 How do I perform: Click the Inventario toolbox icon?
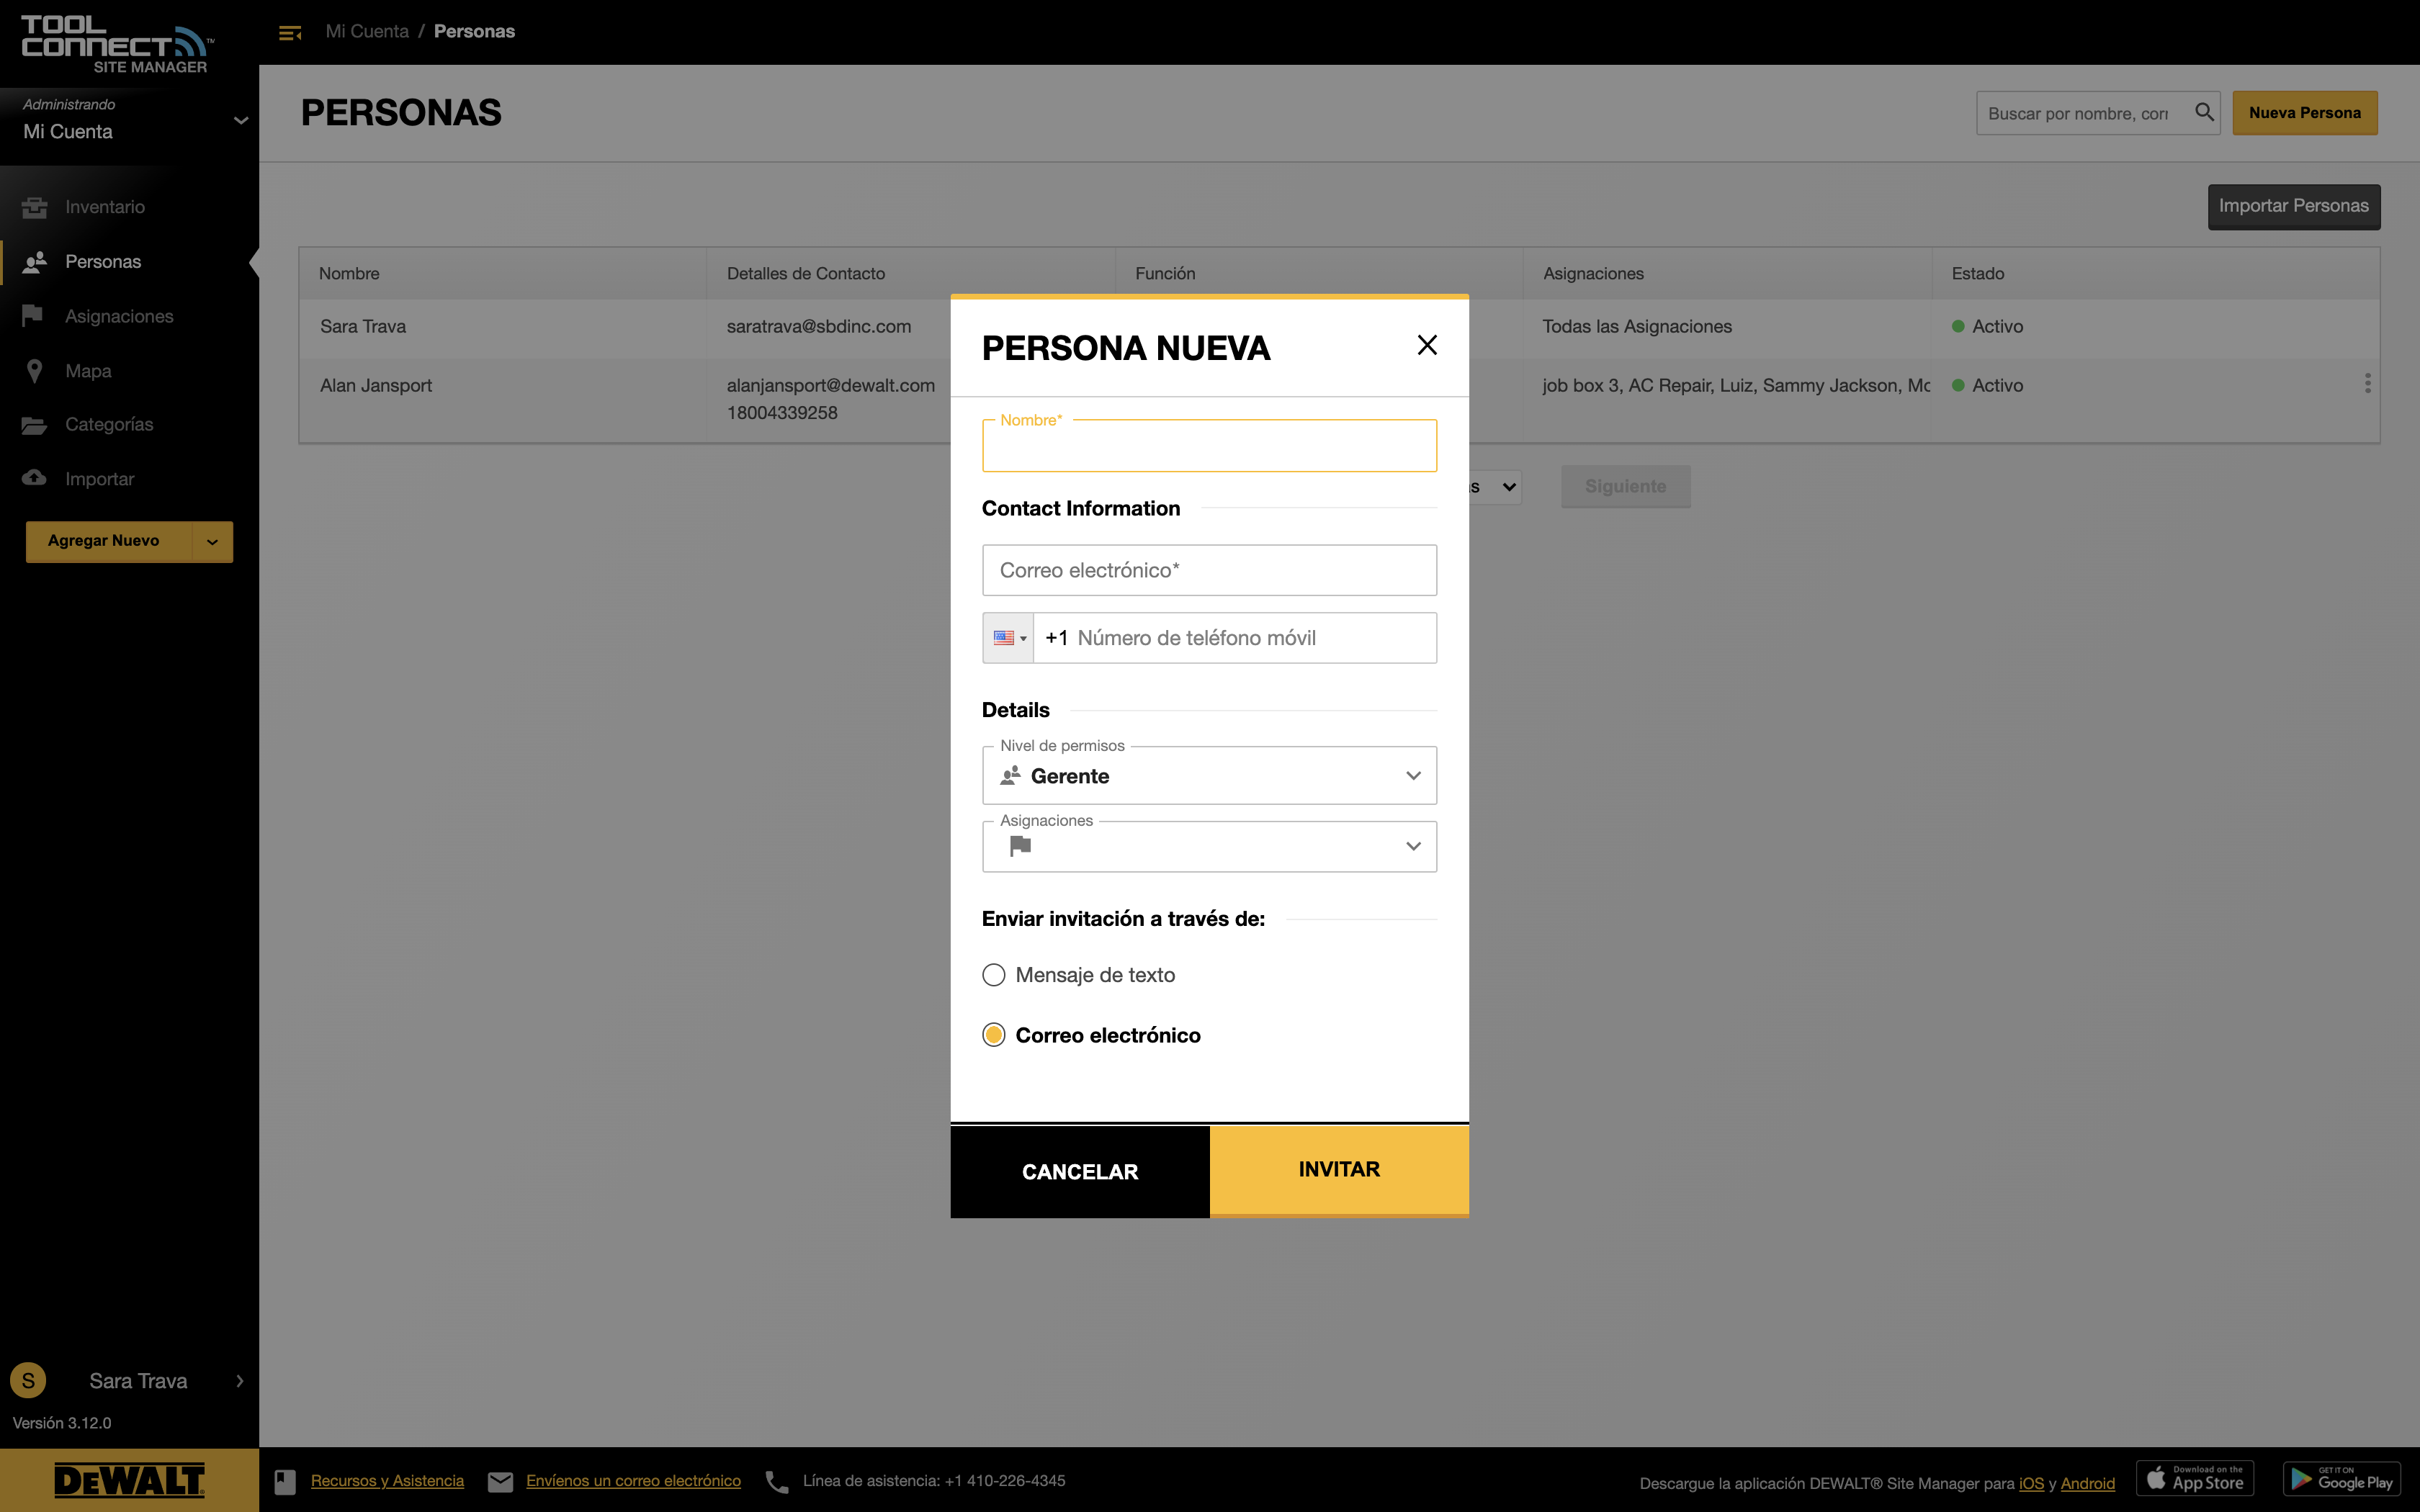point(35,207)
